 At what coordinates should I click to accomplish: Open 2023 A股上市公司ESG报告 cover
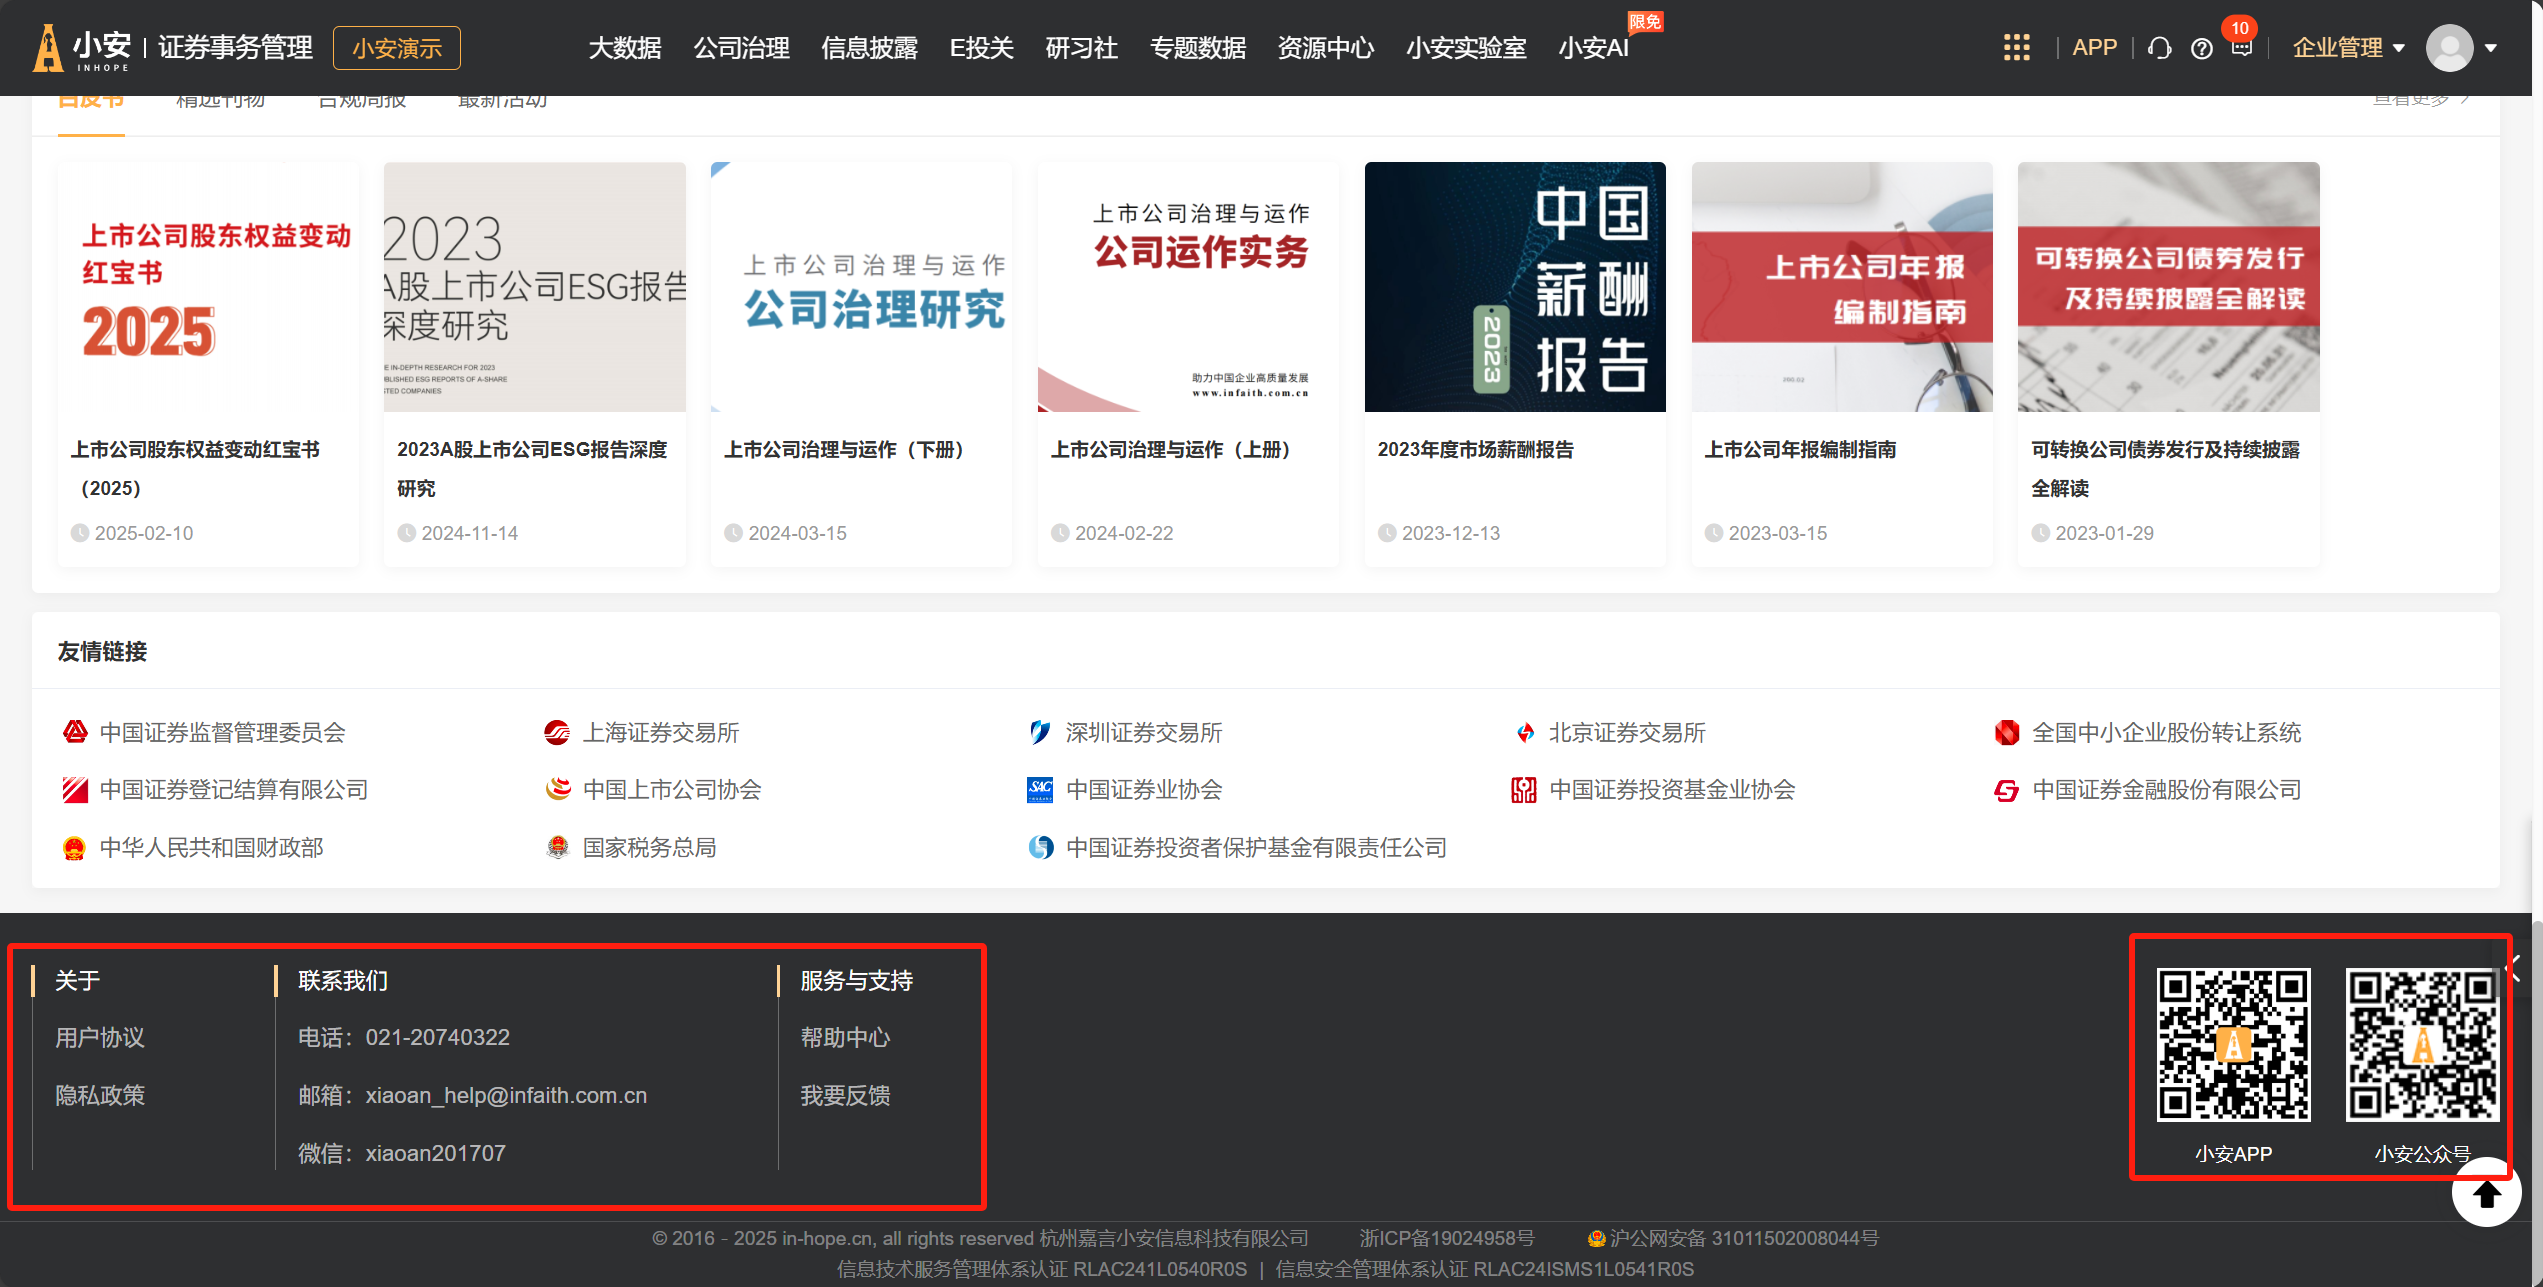[x=535, y=287]
